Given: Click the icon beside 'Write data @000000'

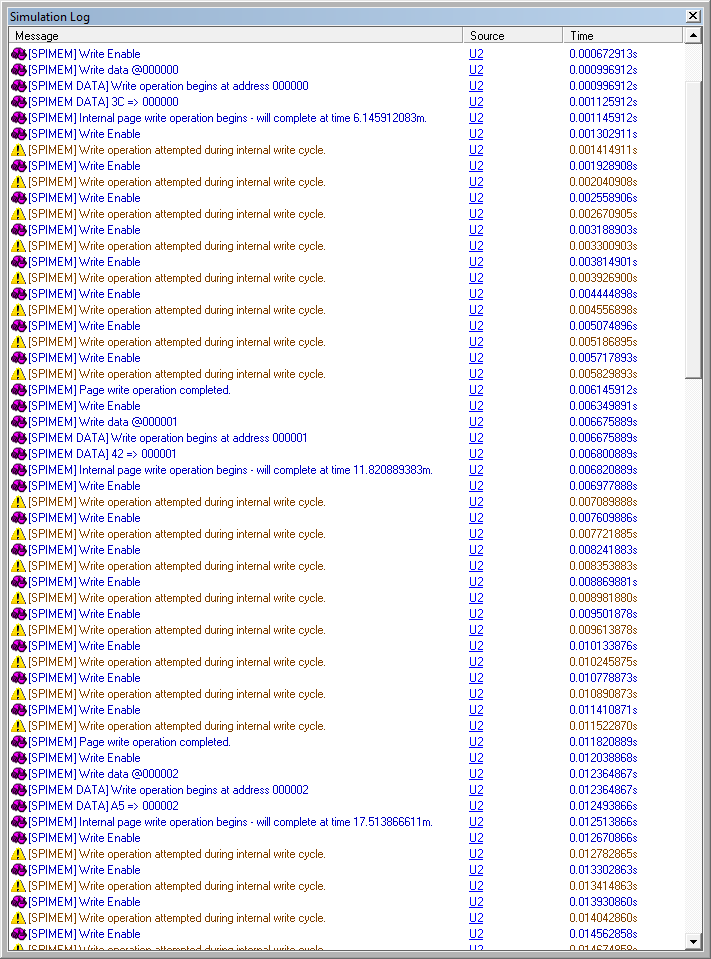Looking at the screenshot, I should click(18, 70).
